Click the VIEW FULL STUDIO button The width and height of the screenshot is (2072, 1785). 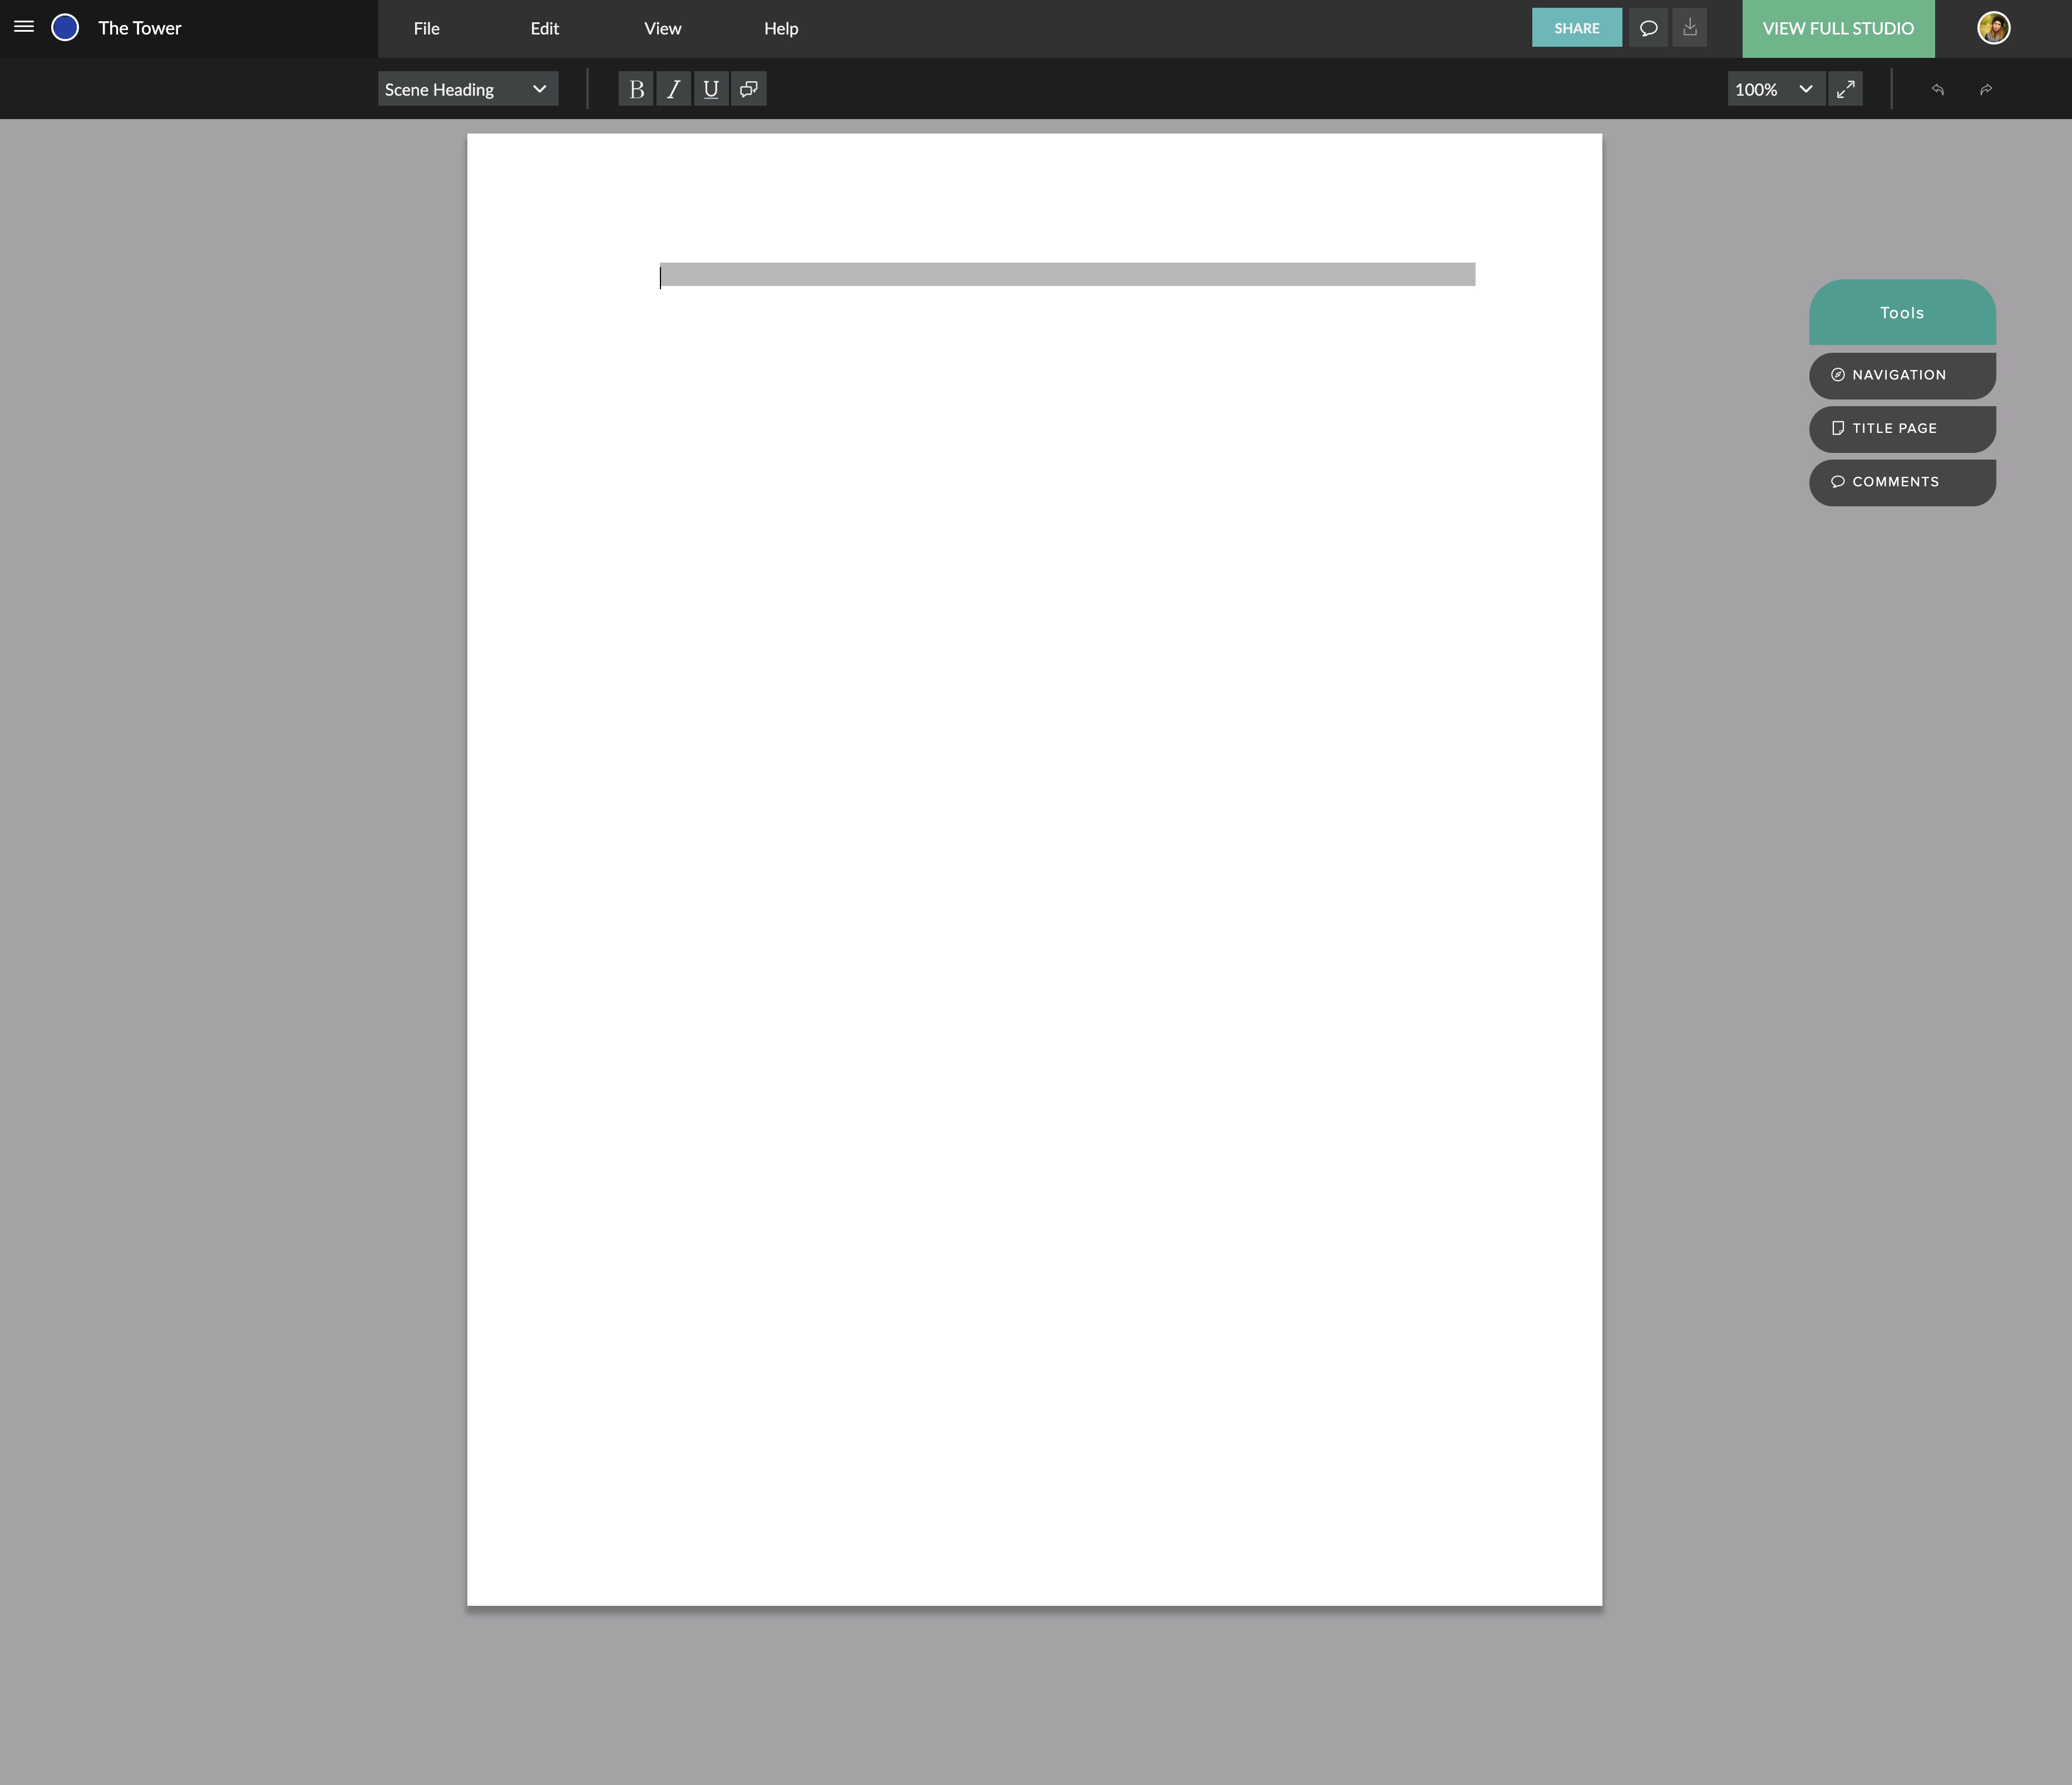[x=1837, y=28]
